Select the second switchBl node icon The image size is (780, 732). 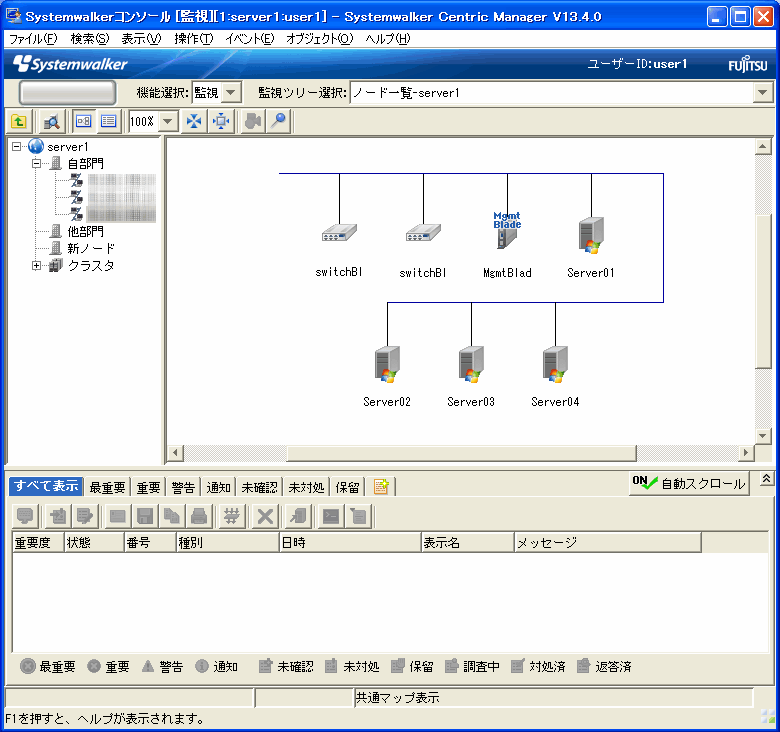coord(423,232)
